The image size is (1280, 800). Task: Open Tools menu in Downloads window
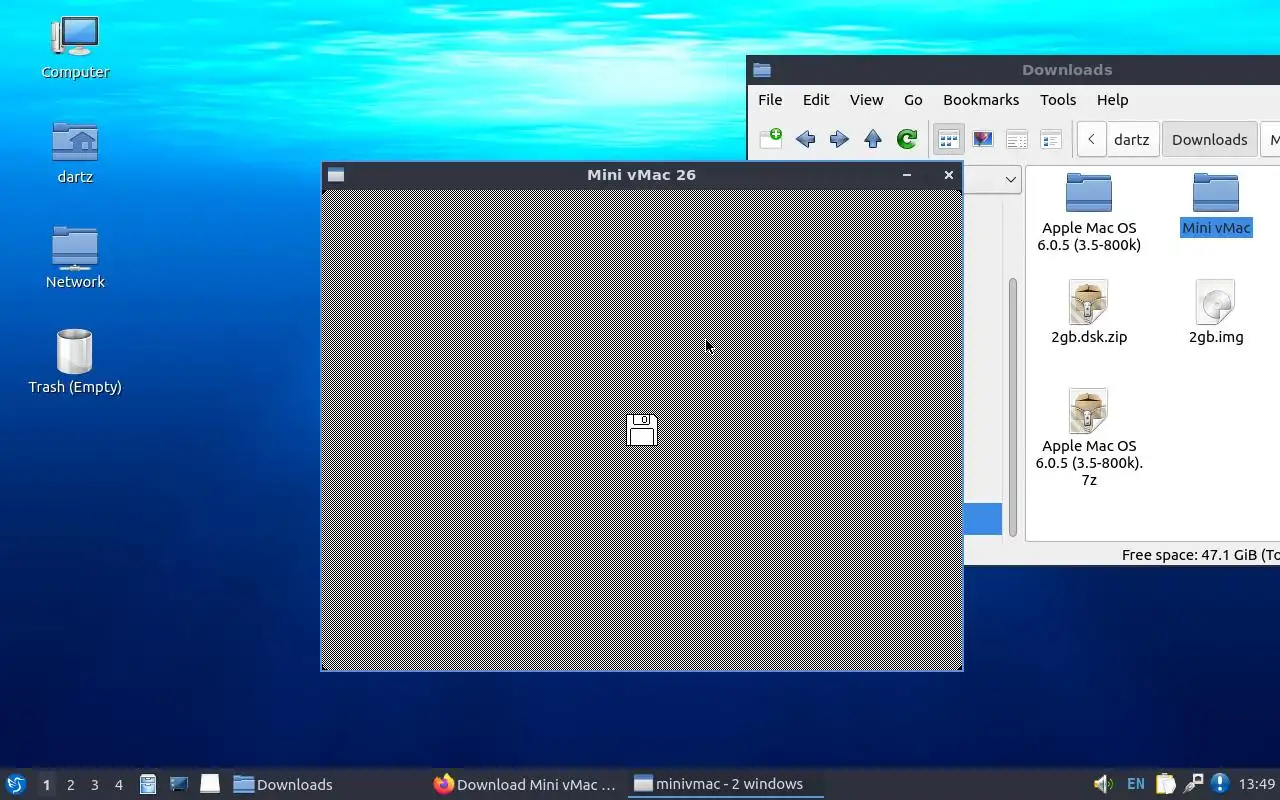[x=1058, y=100]
